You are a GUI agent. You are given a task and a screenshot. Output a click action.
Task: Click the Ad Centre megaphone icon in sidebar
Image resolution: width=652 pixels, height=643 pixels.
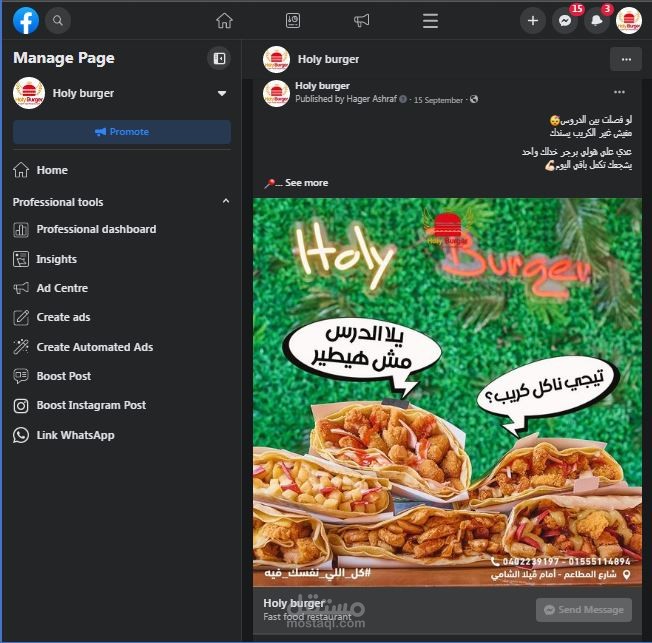[x=21, y=288]
